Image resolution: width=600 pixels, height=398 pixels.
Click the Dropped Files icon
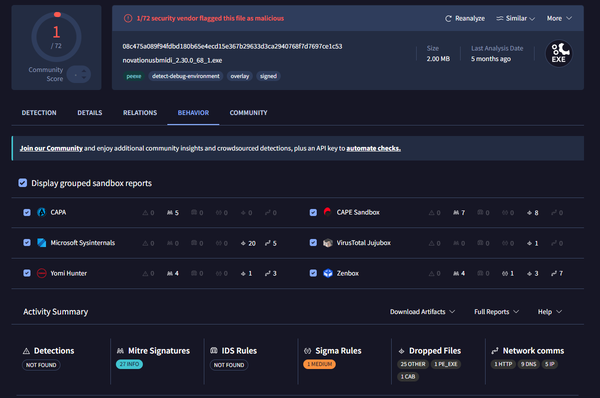tap(401, 351)
